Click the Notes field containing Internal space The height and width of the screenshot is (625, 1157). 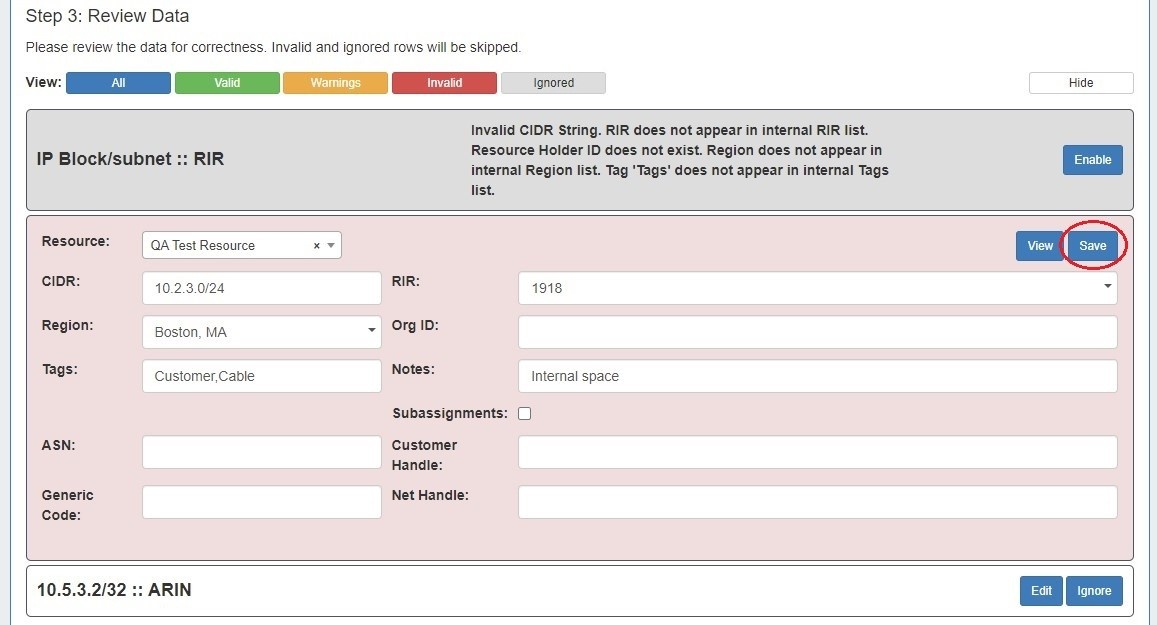pyautogui.click(x=816, y=376)
